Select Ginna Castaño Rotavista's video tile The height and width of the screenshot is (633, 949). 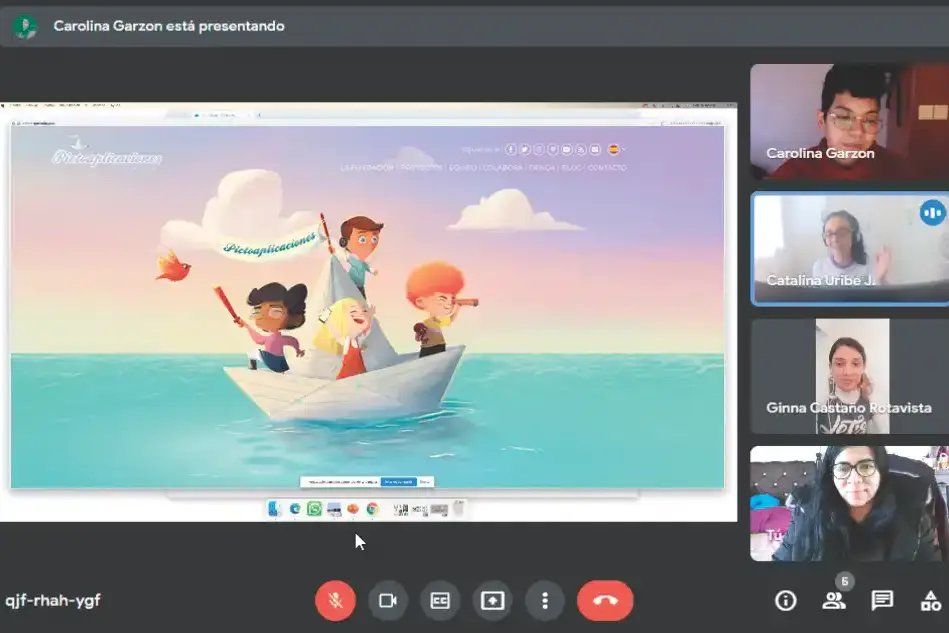coord(850,376)
